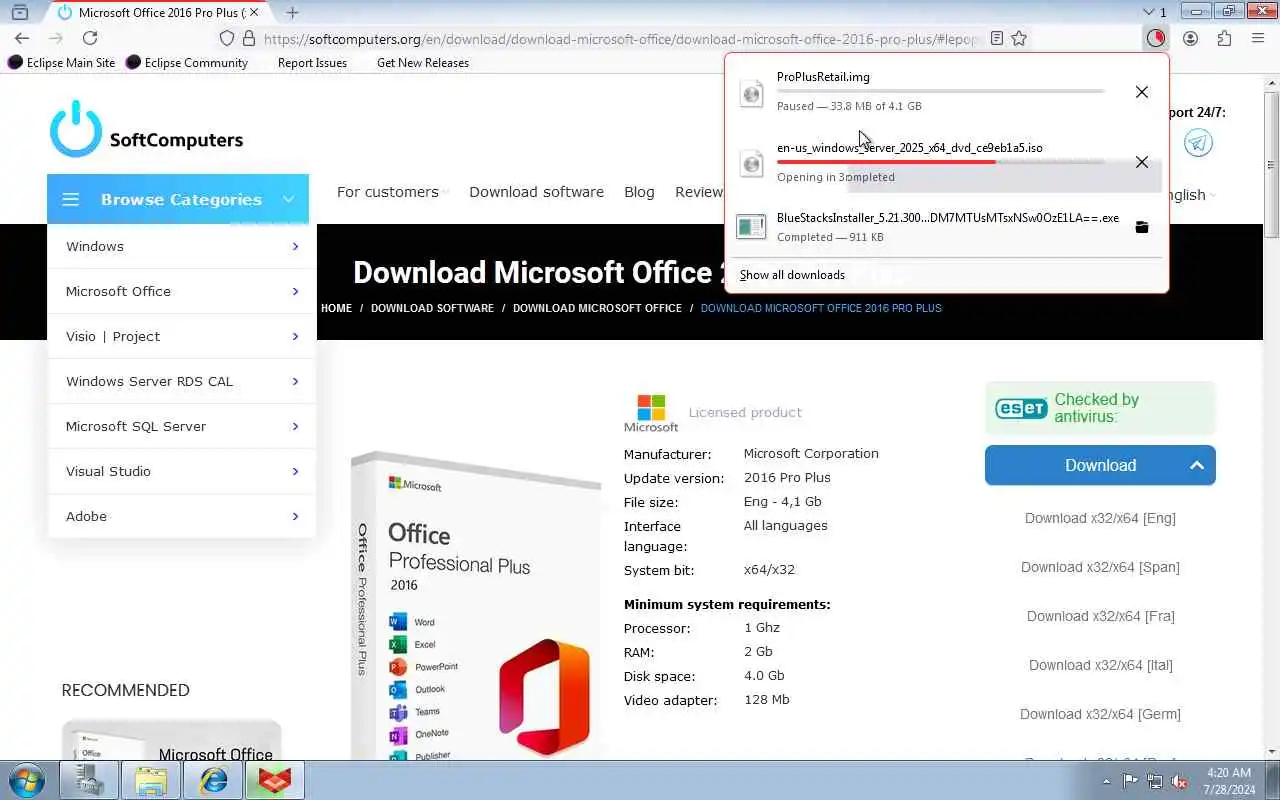Viewport: 1280px width, 800px height.
Task: Click the site security padlock icon
Action: (247, 38)
